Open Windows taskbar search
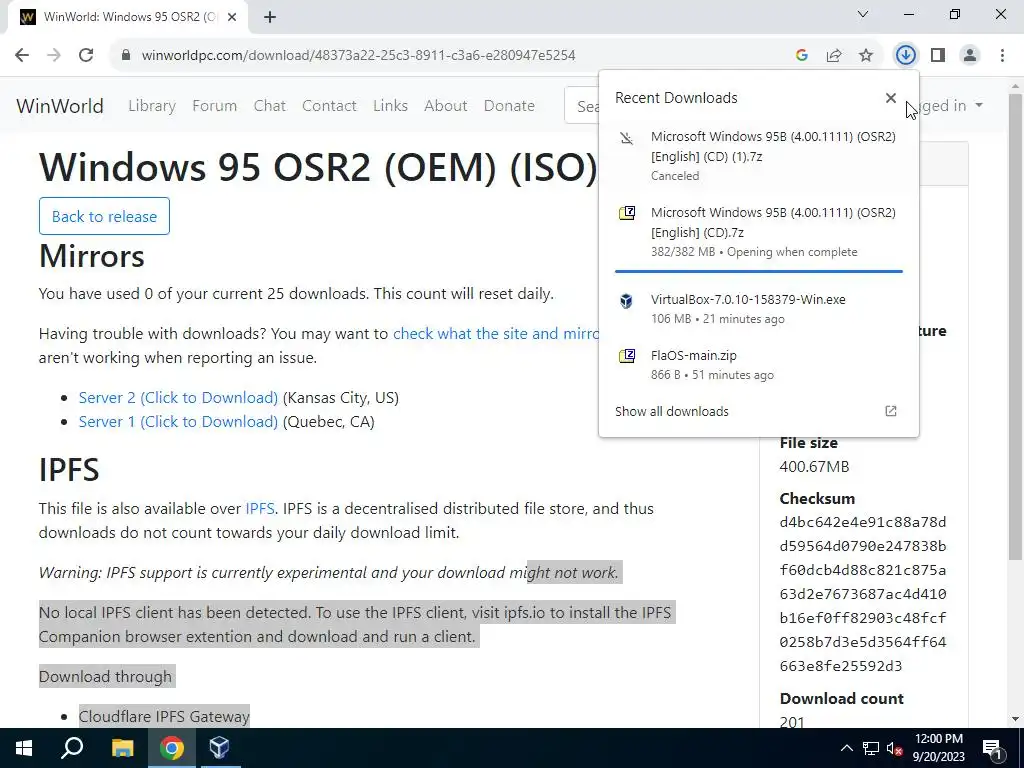This screenshot has width=1024, height=768. point(72,748)
